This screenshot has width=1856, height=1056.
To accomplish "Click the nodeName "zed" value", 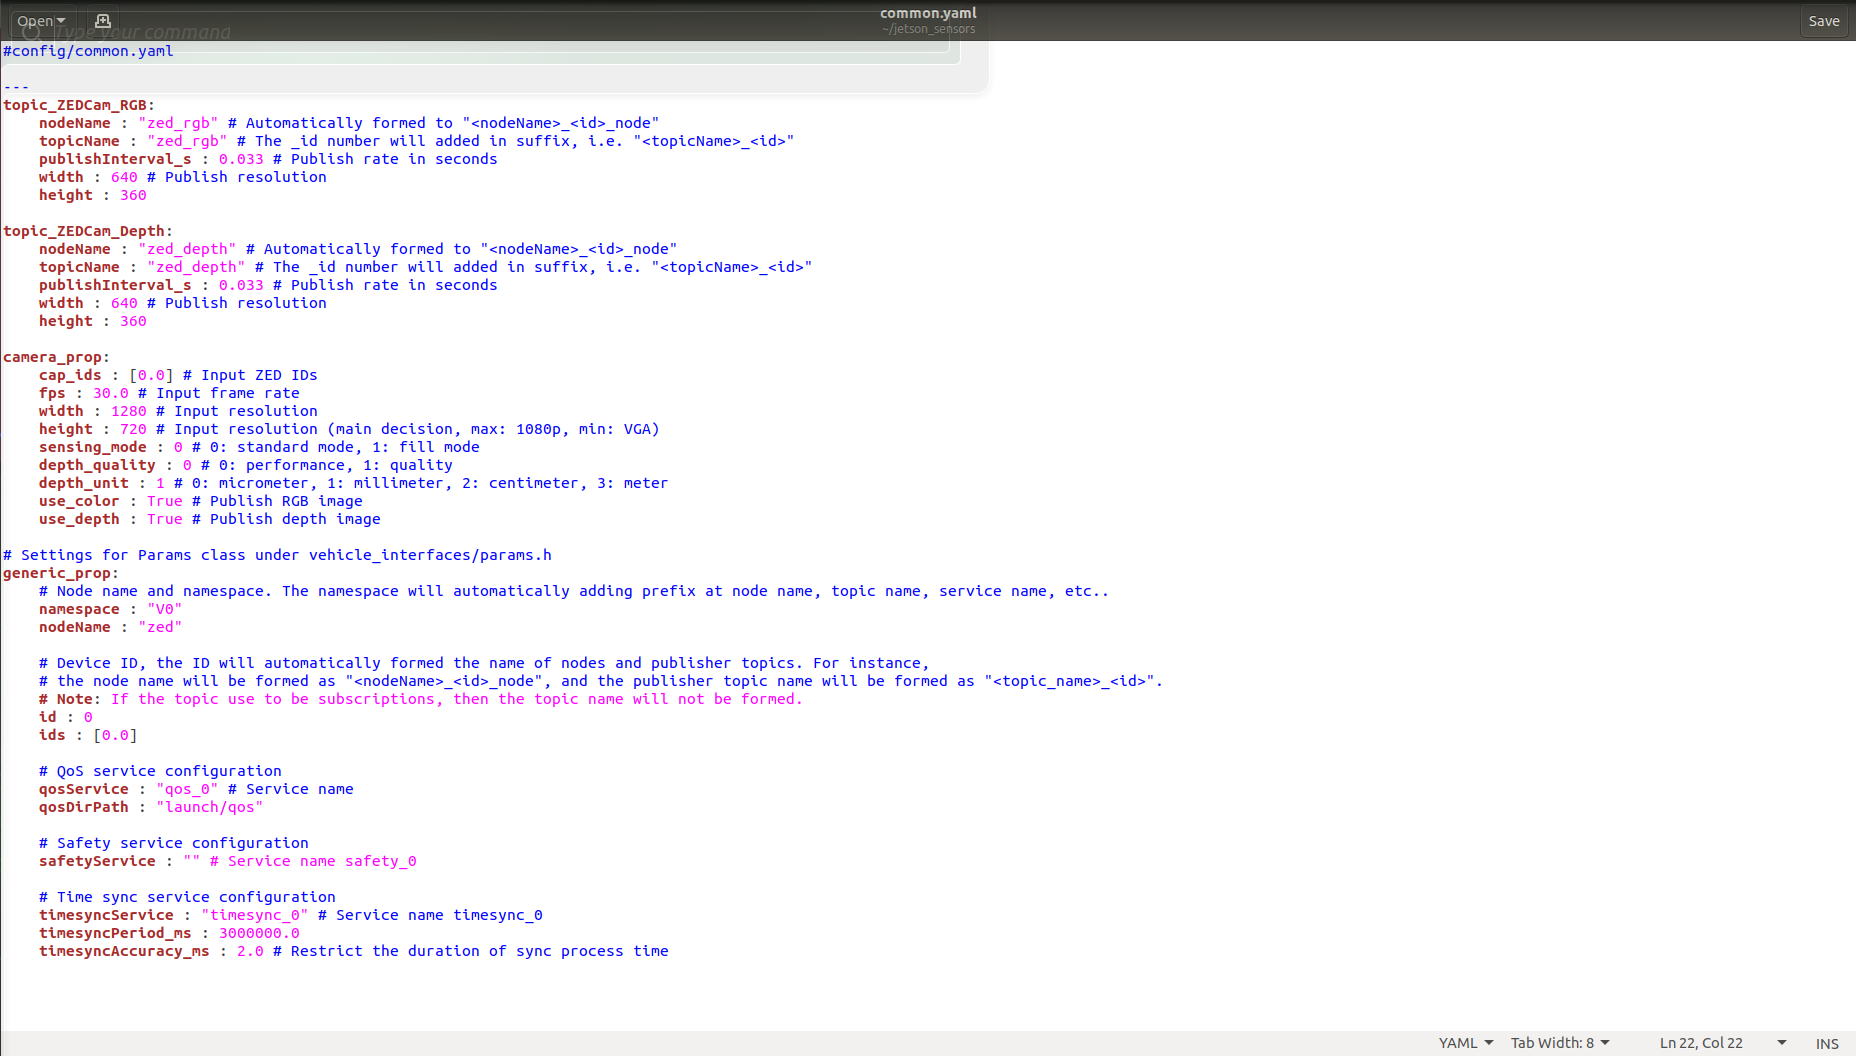I will click(160, 627).
